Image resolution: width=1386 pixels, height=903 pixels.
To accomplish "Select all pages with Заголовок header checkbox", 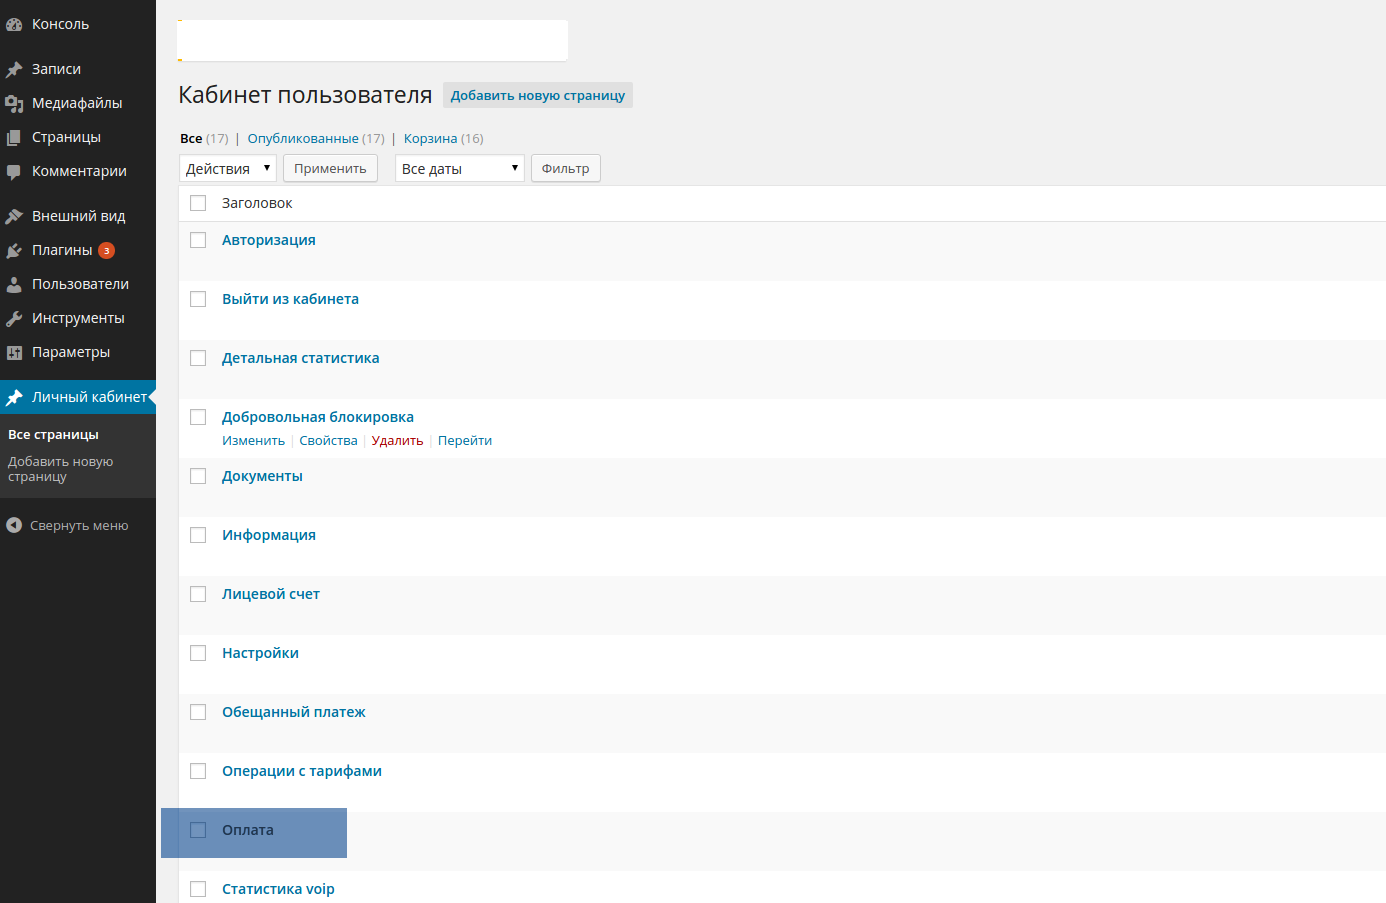I will pos(198,203).
